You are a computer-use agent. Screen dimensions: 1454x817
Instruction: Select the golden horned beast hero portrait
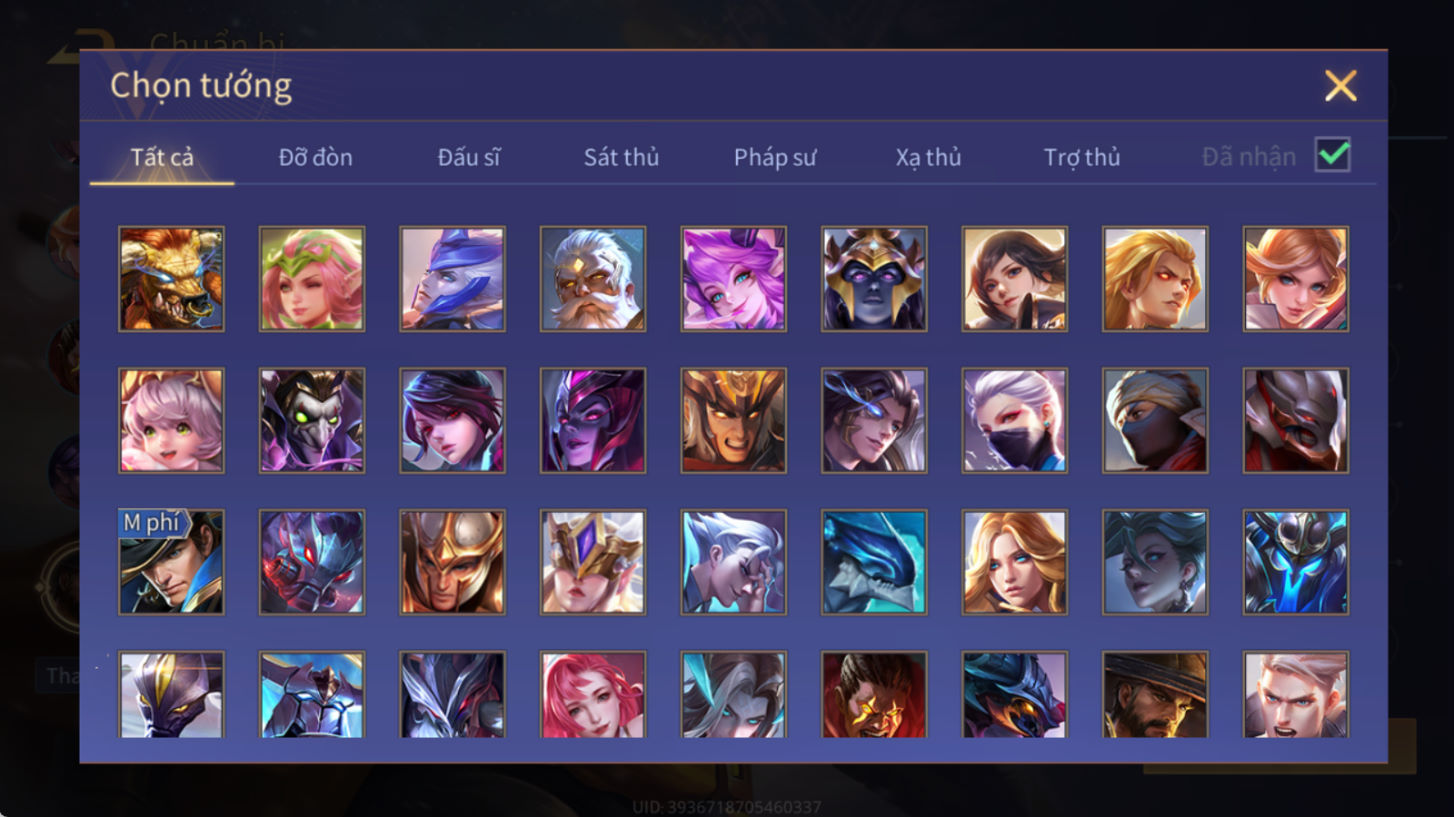click(171, 279)
